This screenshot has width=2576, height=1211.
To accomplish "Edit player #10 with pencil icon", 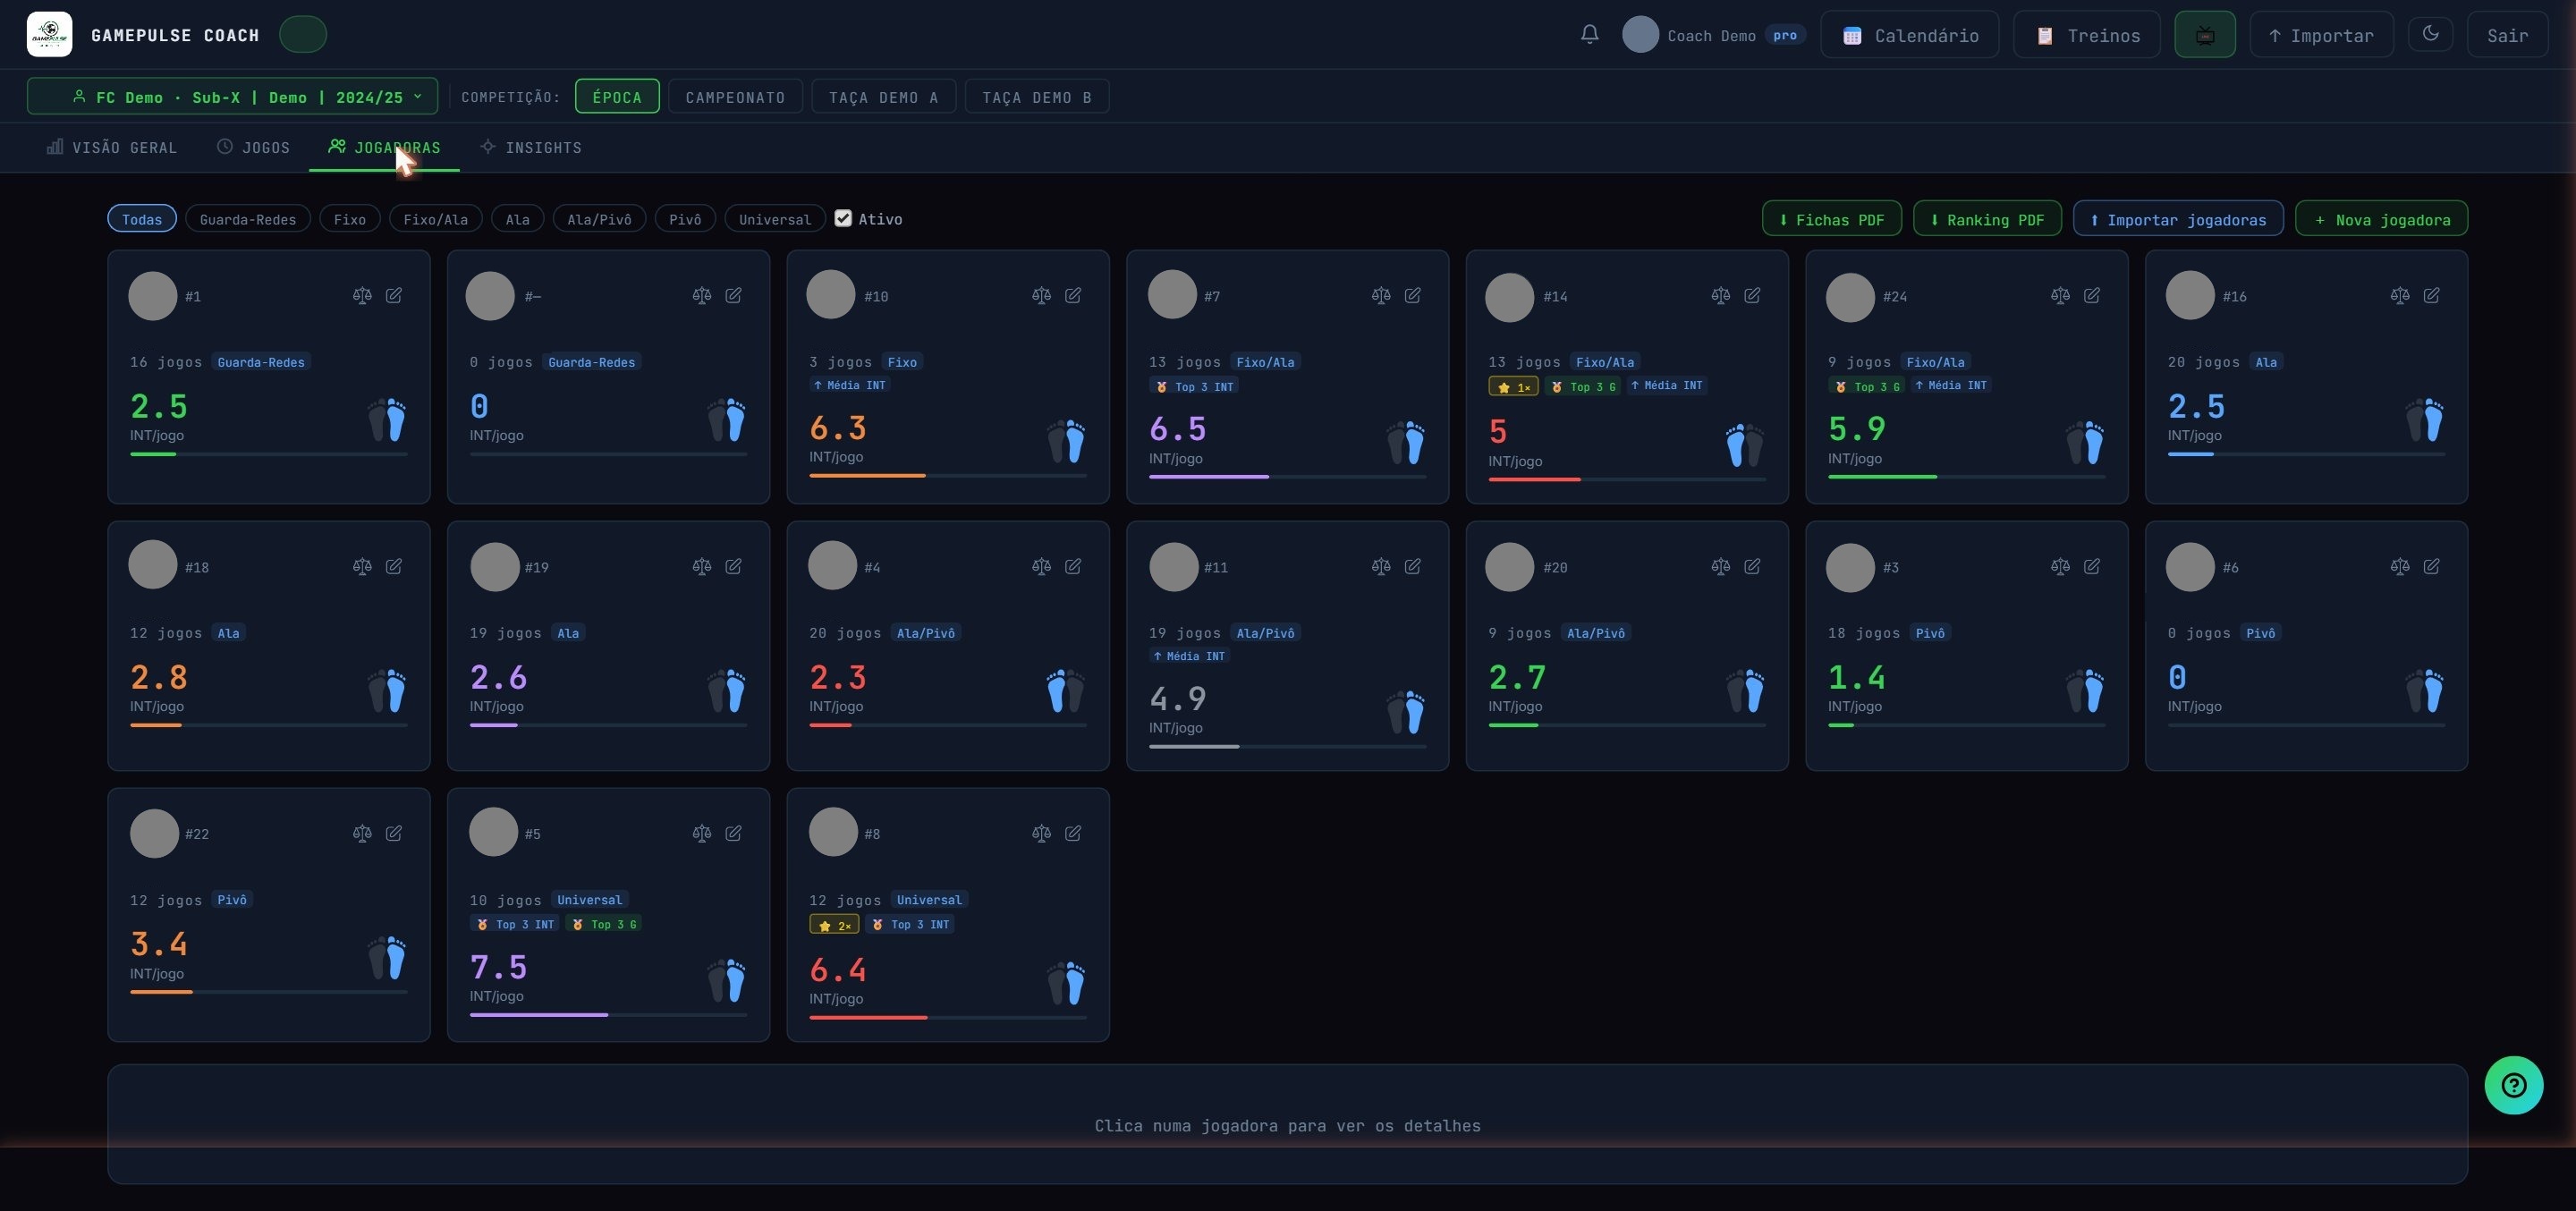I will (1073, 295).
